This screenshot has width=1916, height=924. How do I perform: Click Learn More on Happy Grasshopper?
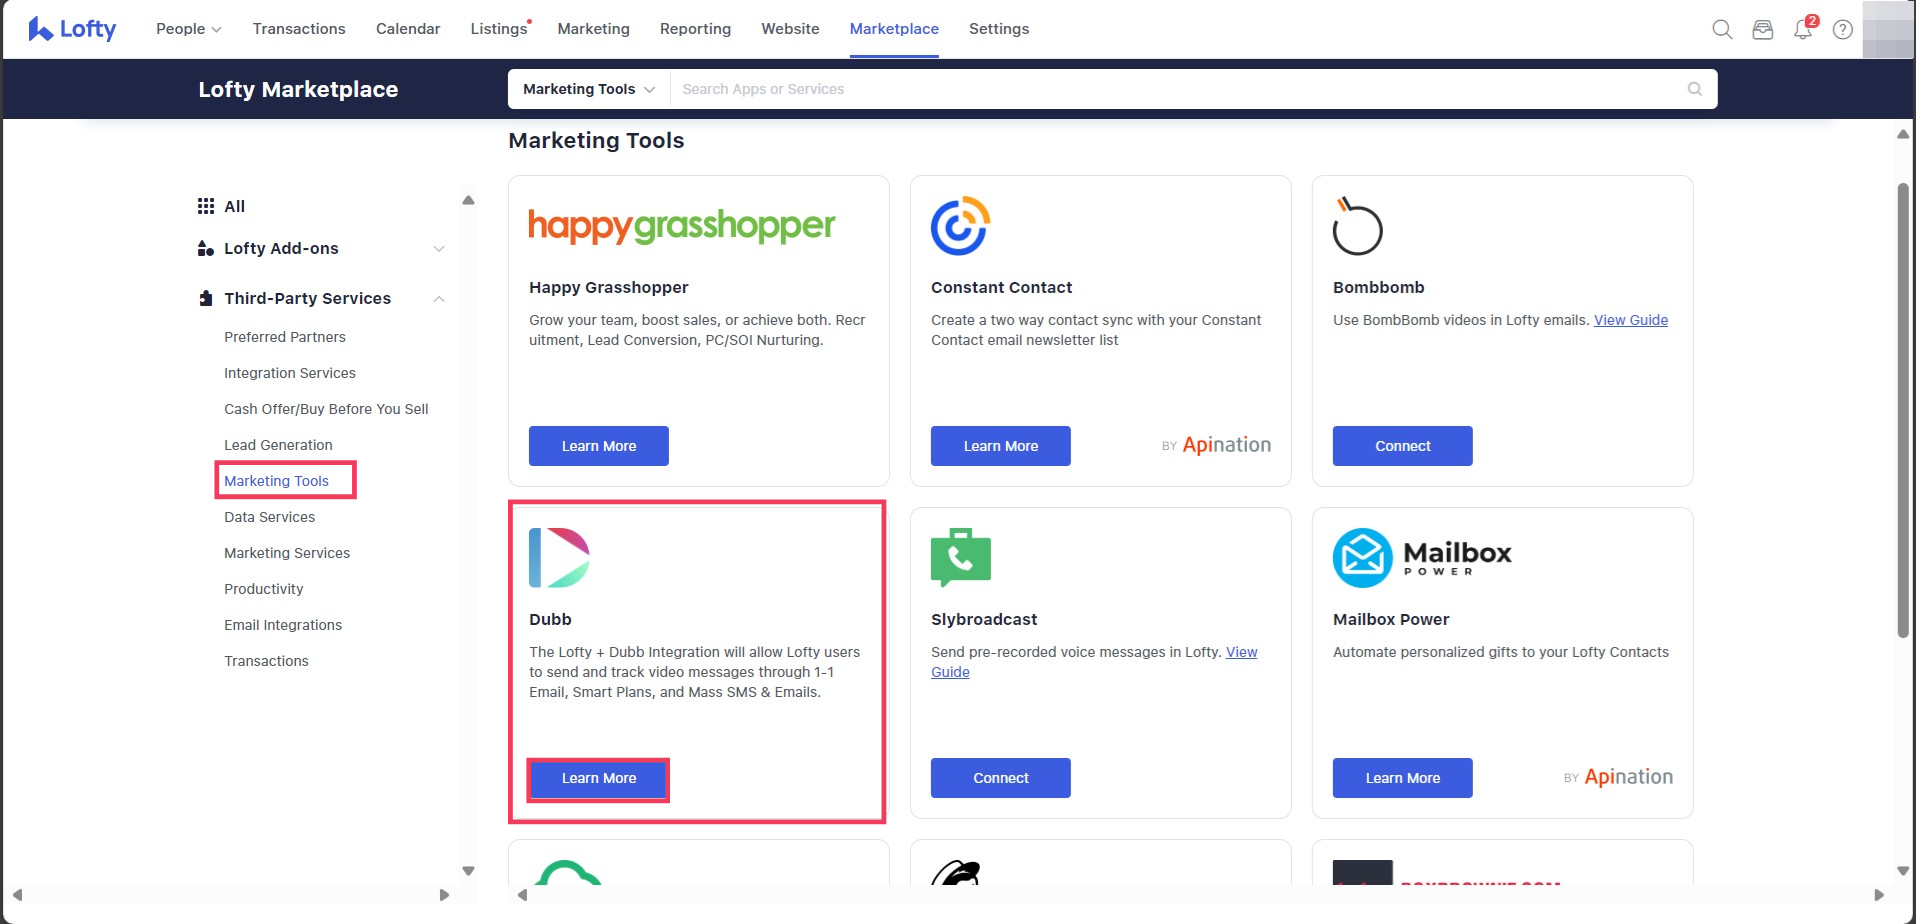(x=599, y=446)
